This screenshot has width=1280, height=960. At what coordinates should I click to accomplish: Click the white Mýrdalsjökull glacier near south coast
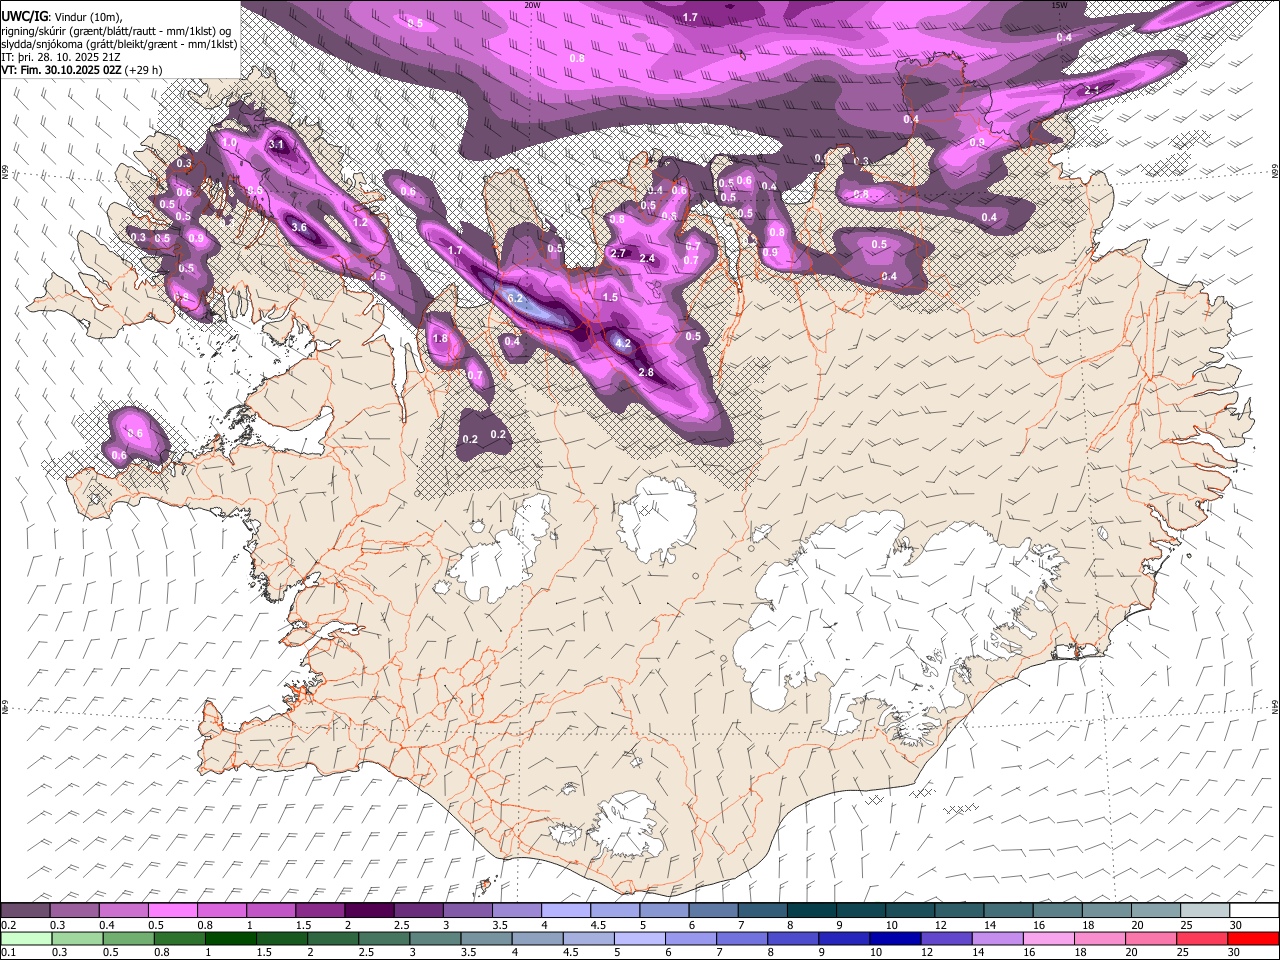tap(628, 825)
